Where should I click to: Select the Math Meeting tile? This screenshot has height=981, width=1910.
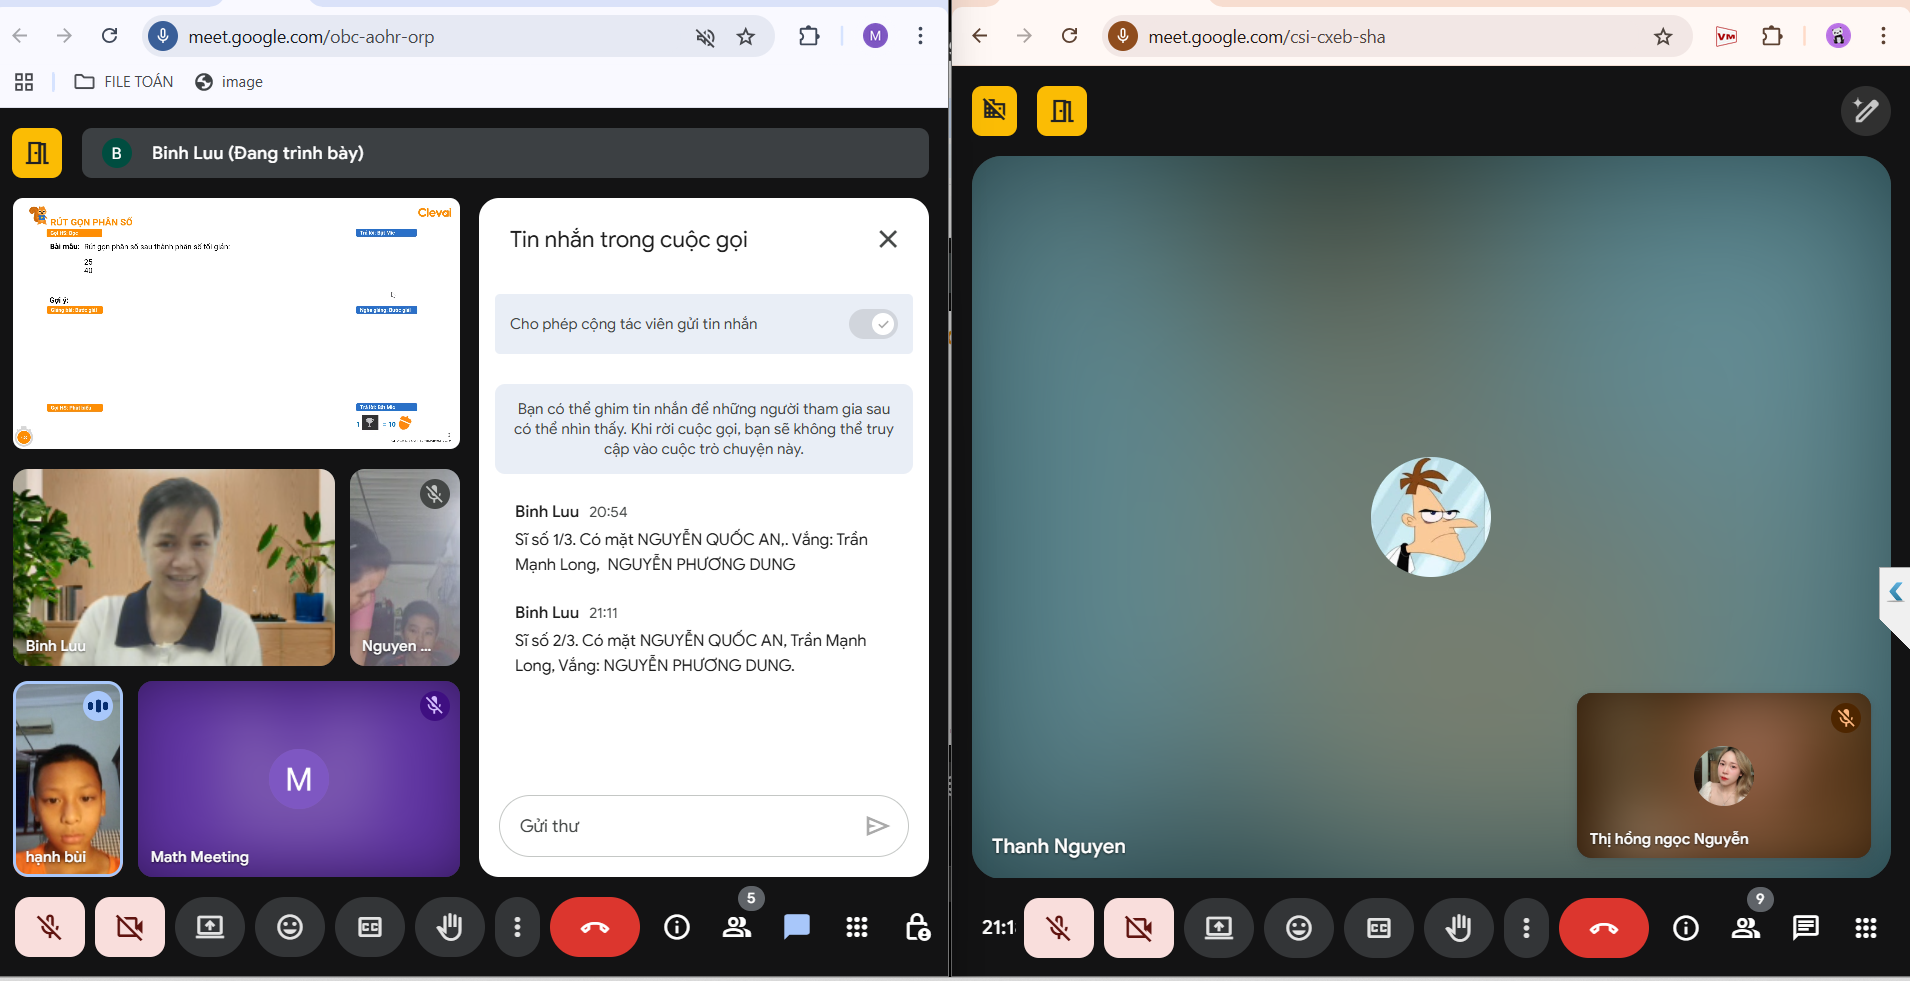click(299, 779)
